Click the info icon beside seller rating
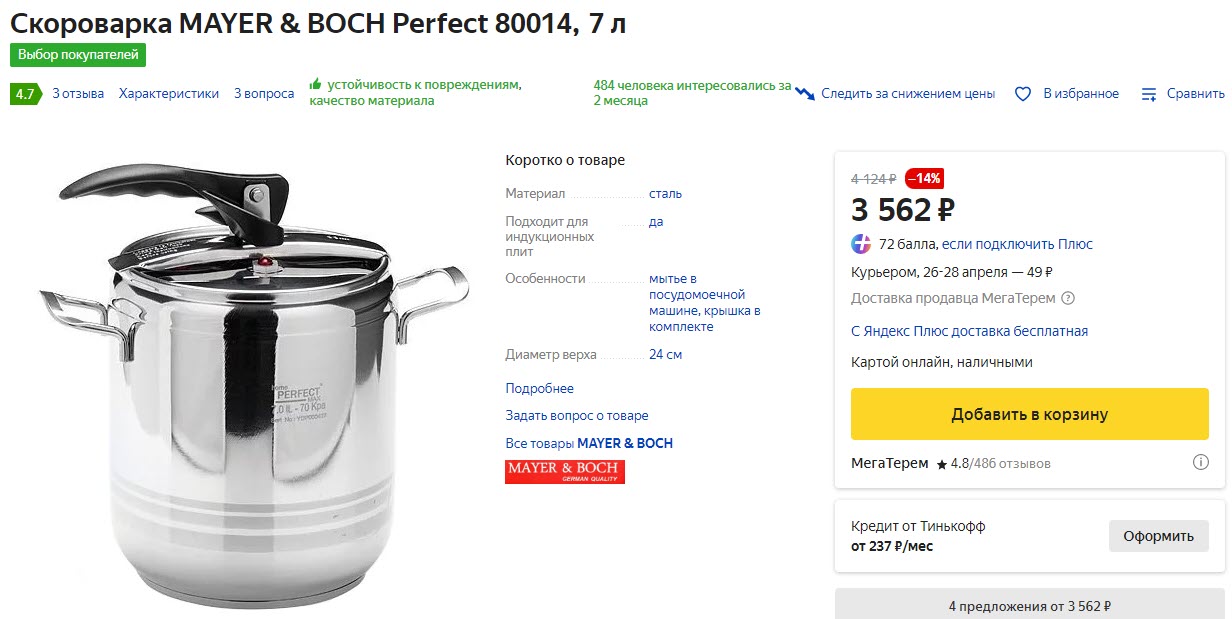Screen dimensions: 1232x619 [x=1200, y=463]
